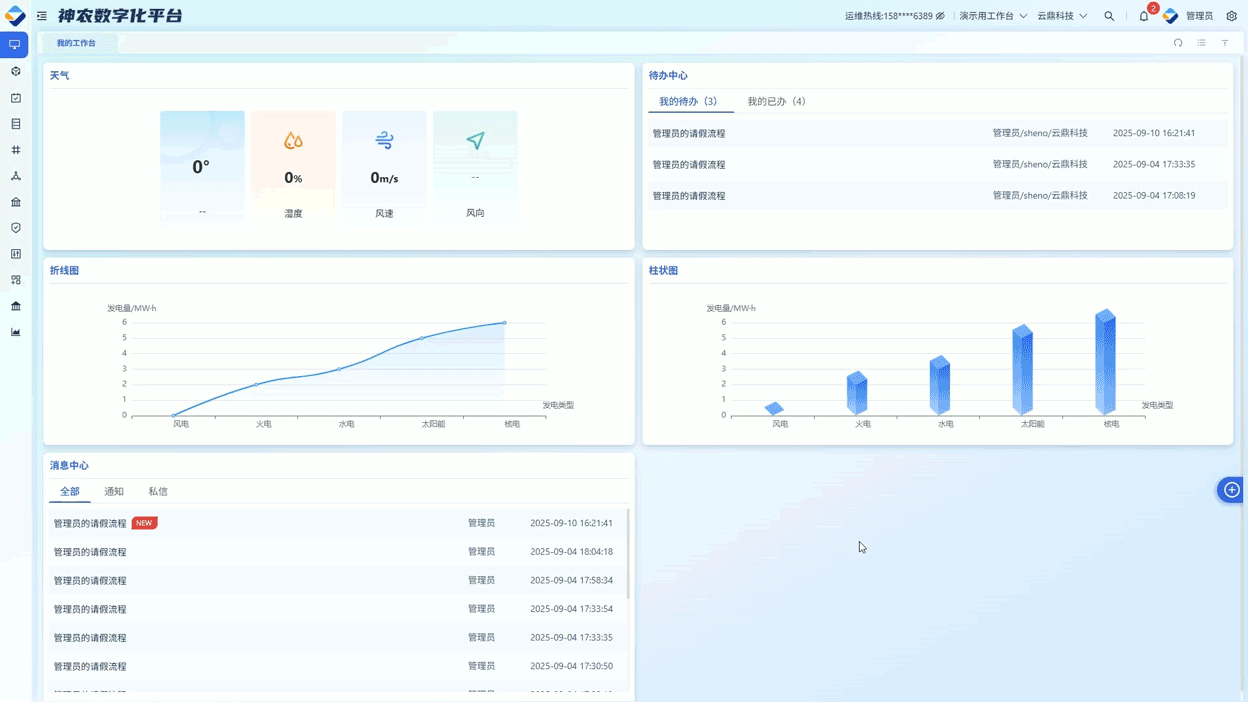This screenshot has height=702, width=1248.
Task: Open the to-do dated 2025-09-04 17:08:19
Action: click(689, 196)
